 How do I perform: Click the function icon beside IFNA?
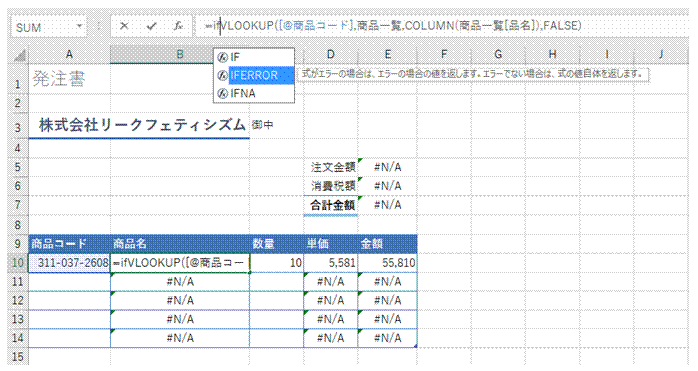pyautogui.click(x=223, y=94)
